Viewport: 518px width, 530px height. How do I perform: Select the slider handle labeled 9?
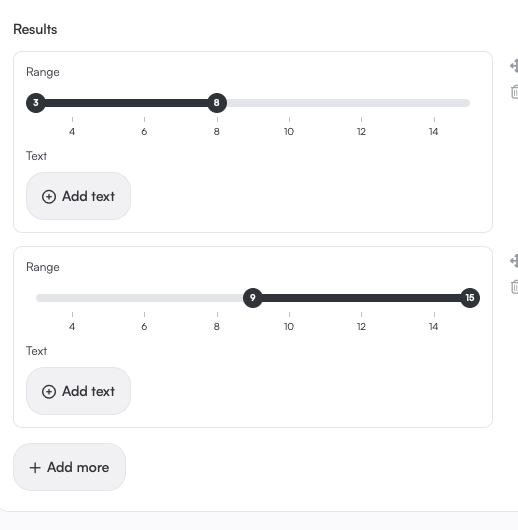click(253, 298)
